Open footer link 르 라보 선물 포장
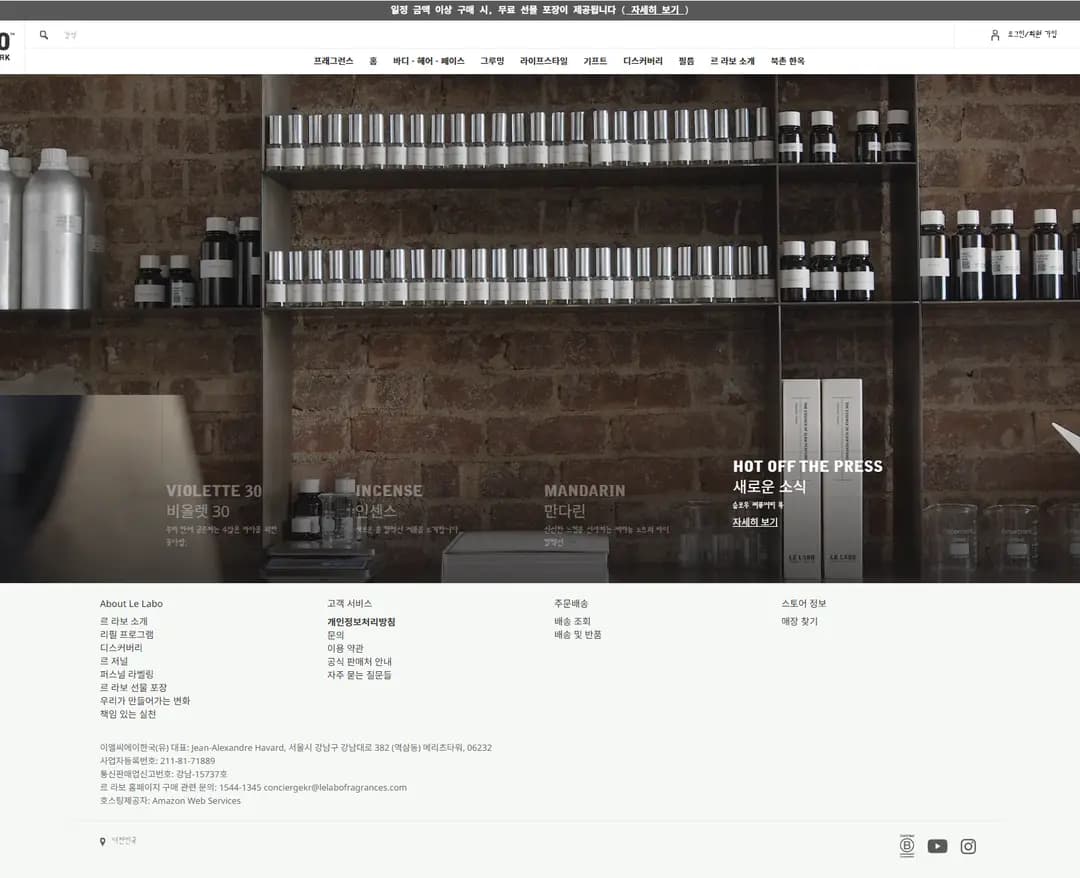This screenshot has width=1080, height=878. pyautogui.click(x=133, y=687)
